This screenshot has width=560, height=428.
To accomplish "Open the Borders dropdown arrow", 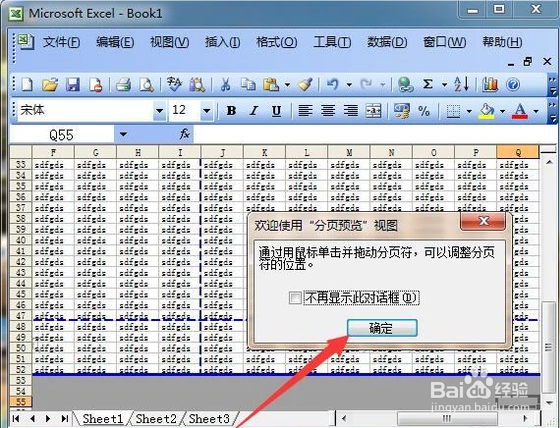I will pos(469,111).
